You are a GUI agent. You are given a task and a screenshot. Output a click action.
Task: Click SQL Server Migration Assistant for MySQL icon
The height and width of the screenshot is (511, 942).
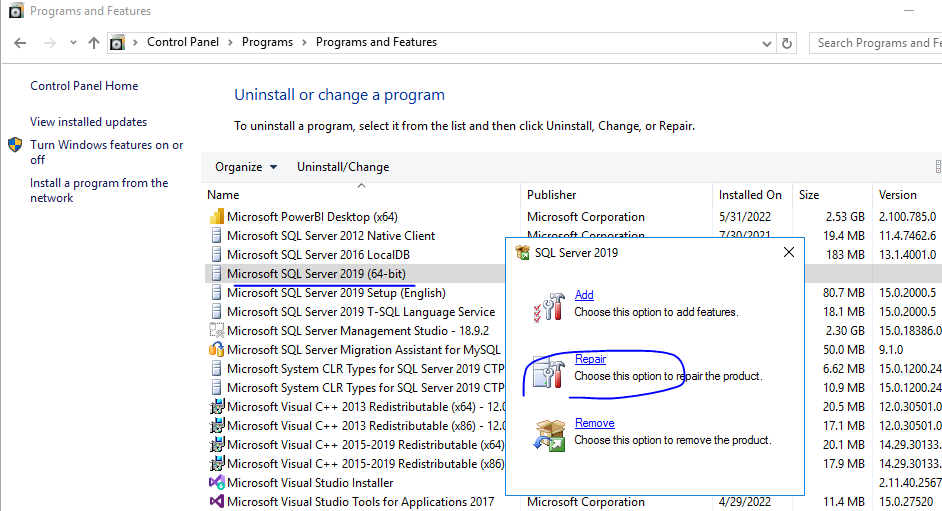click(x=216, y=349)
